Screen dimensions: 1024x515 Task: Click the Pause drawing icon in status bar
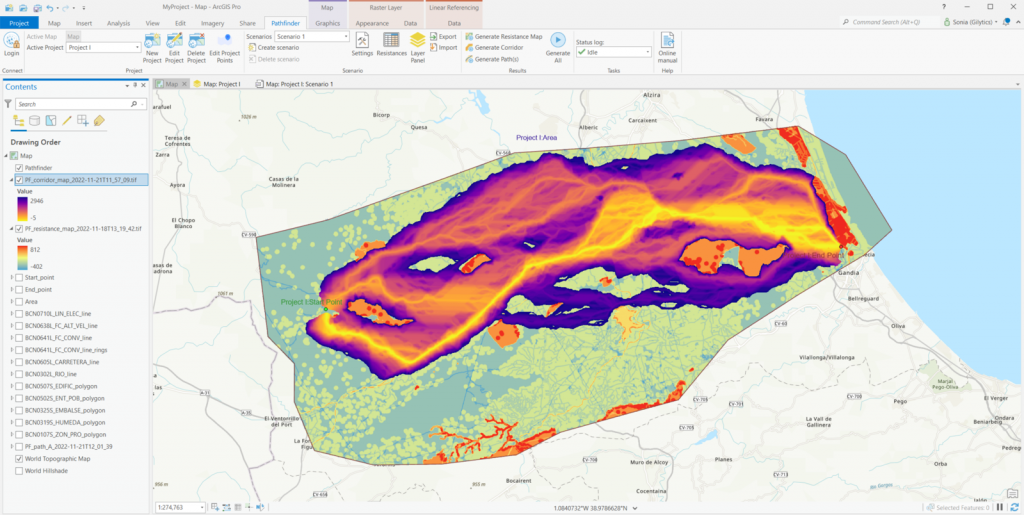click(1000, 507)
